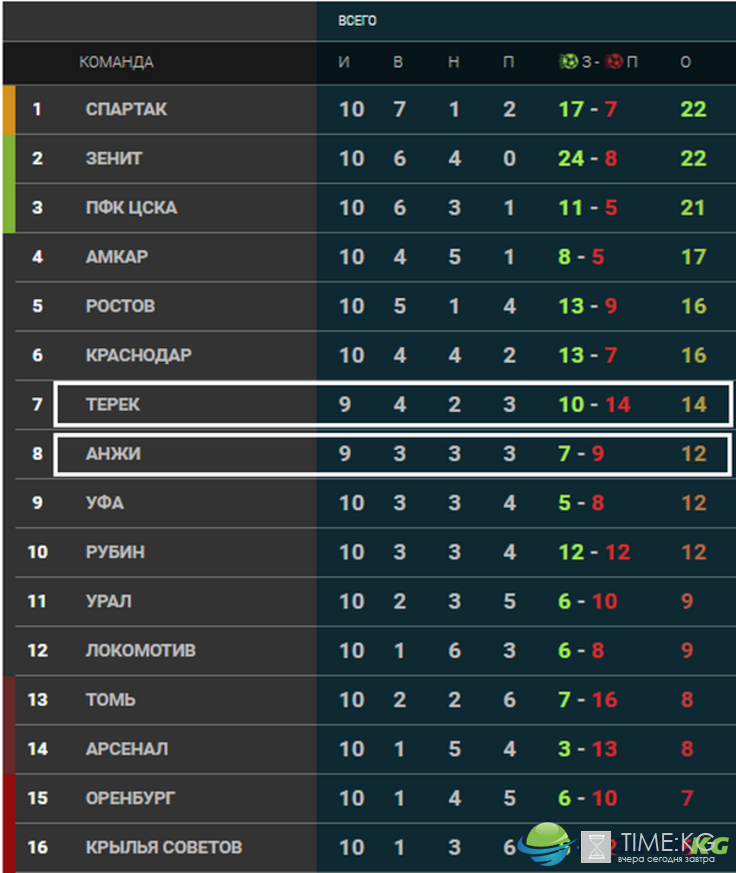Viewport: 736px width, 873px height.
Task: Open the Спартак team link
Action: 126,109
